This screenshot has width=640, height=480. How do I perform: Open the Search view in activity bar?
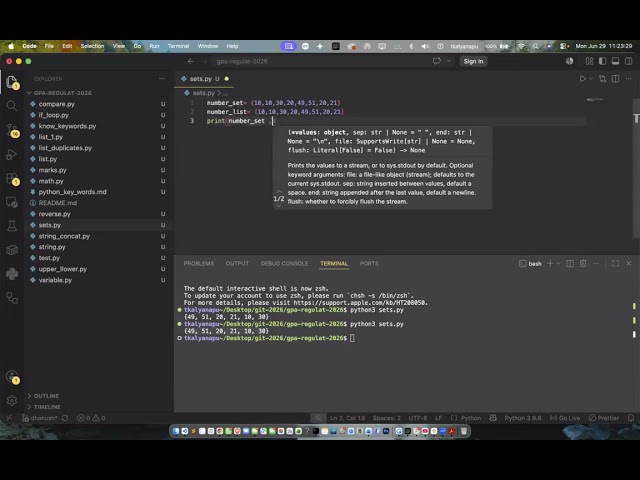click(x=12, y=106)
